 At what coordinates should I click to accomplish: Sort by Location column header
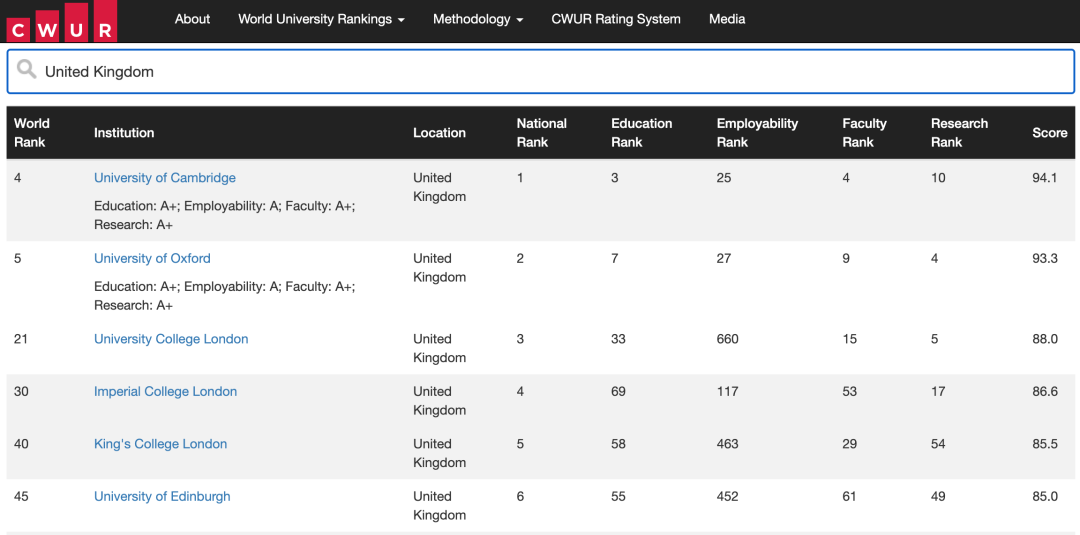click(439, 133)
